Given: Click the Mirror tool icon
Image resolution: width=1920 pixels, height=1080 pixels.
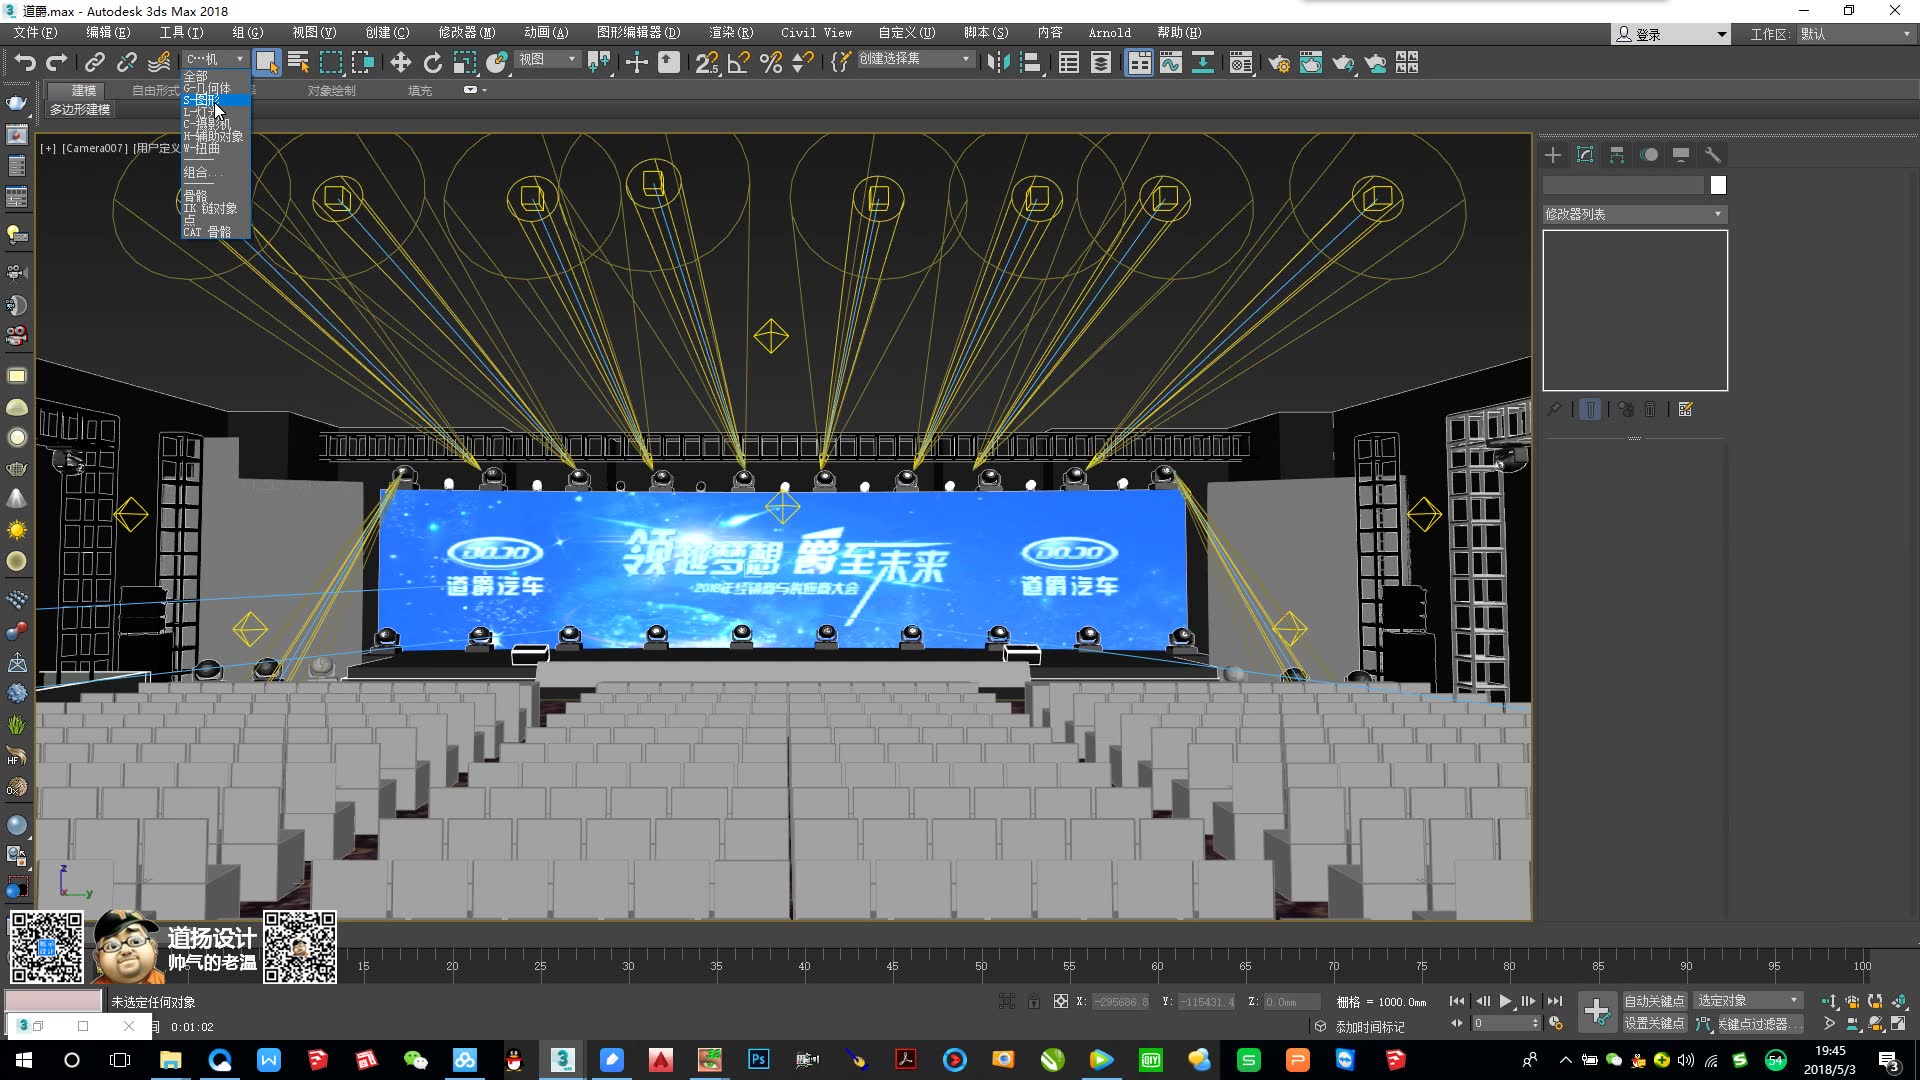Looking at the screenshot, I should pyautogui.click(x=997, y=63).
